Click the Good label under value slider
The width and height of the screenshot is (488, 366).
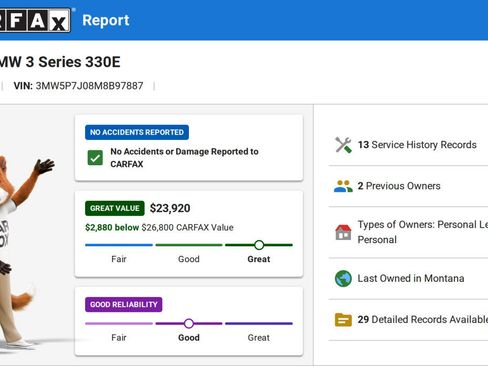[189, 259]
